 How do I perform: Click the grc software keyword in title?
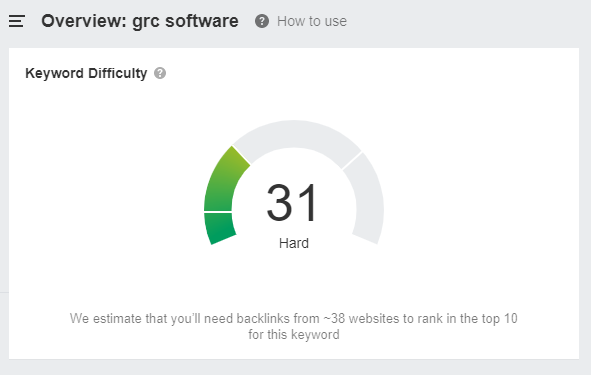point(185,22)
